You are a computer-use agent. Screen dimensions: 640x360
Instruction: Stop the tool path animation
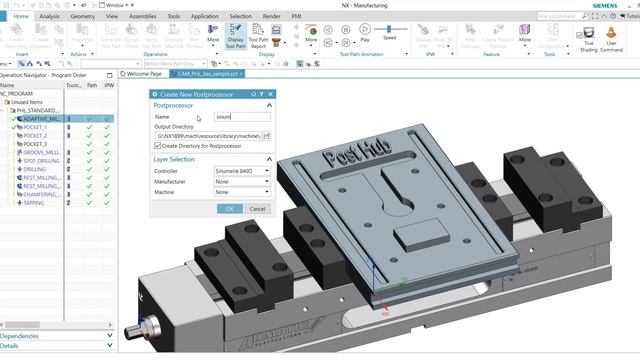346,29
